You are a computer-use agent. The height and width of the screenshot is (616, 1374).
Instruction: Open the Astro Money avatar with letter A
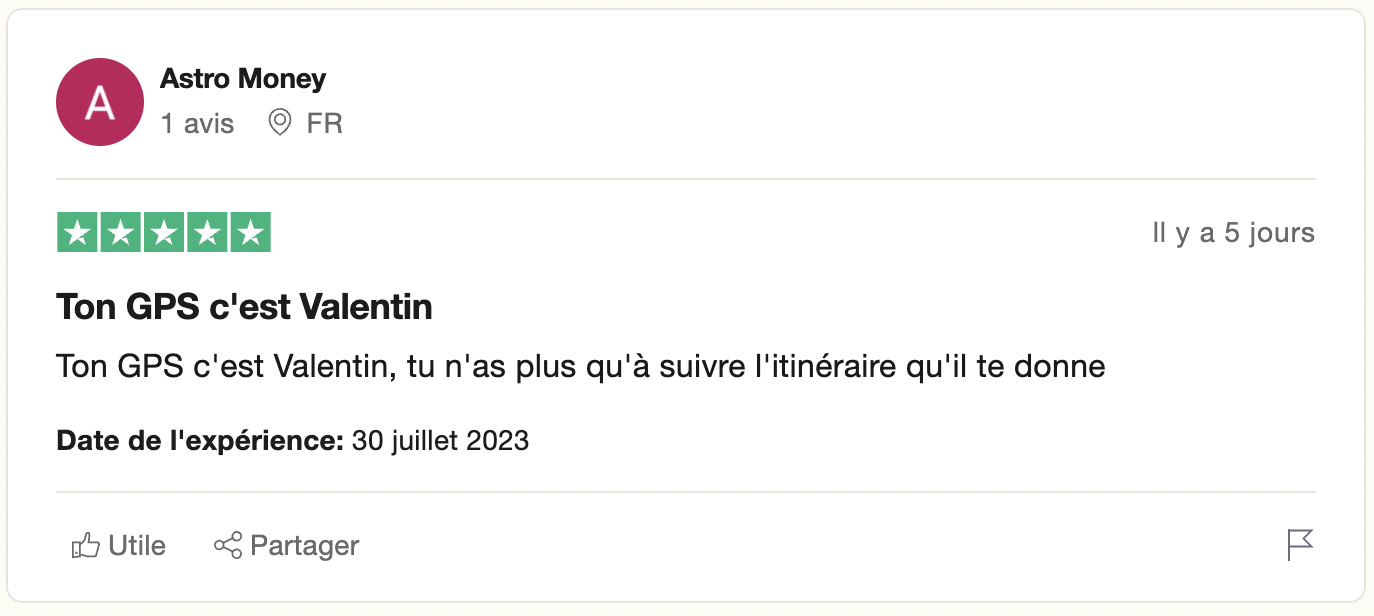pos(100,102)
